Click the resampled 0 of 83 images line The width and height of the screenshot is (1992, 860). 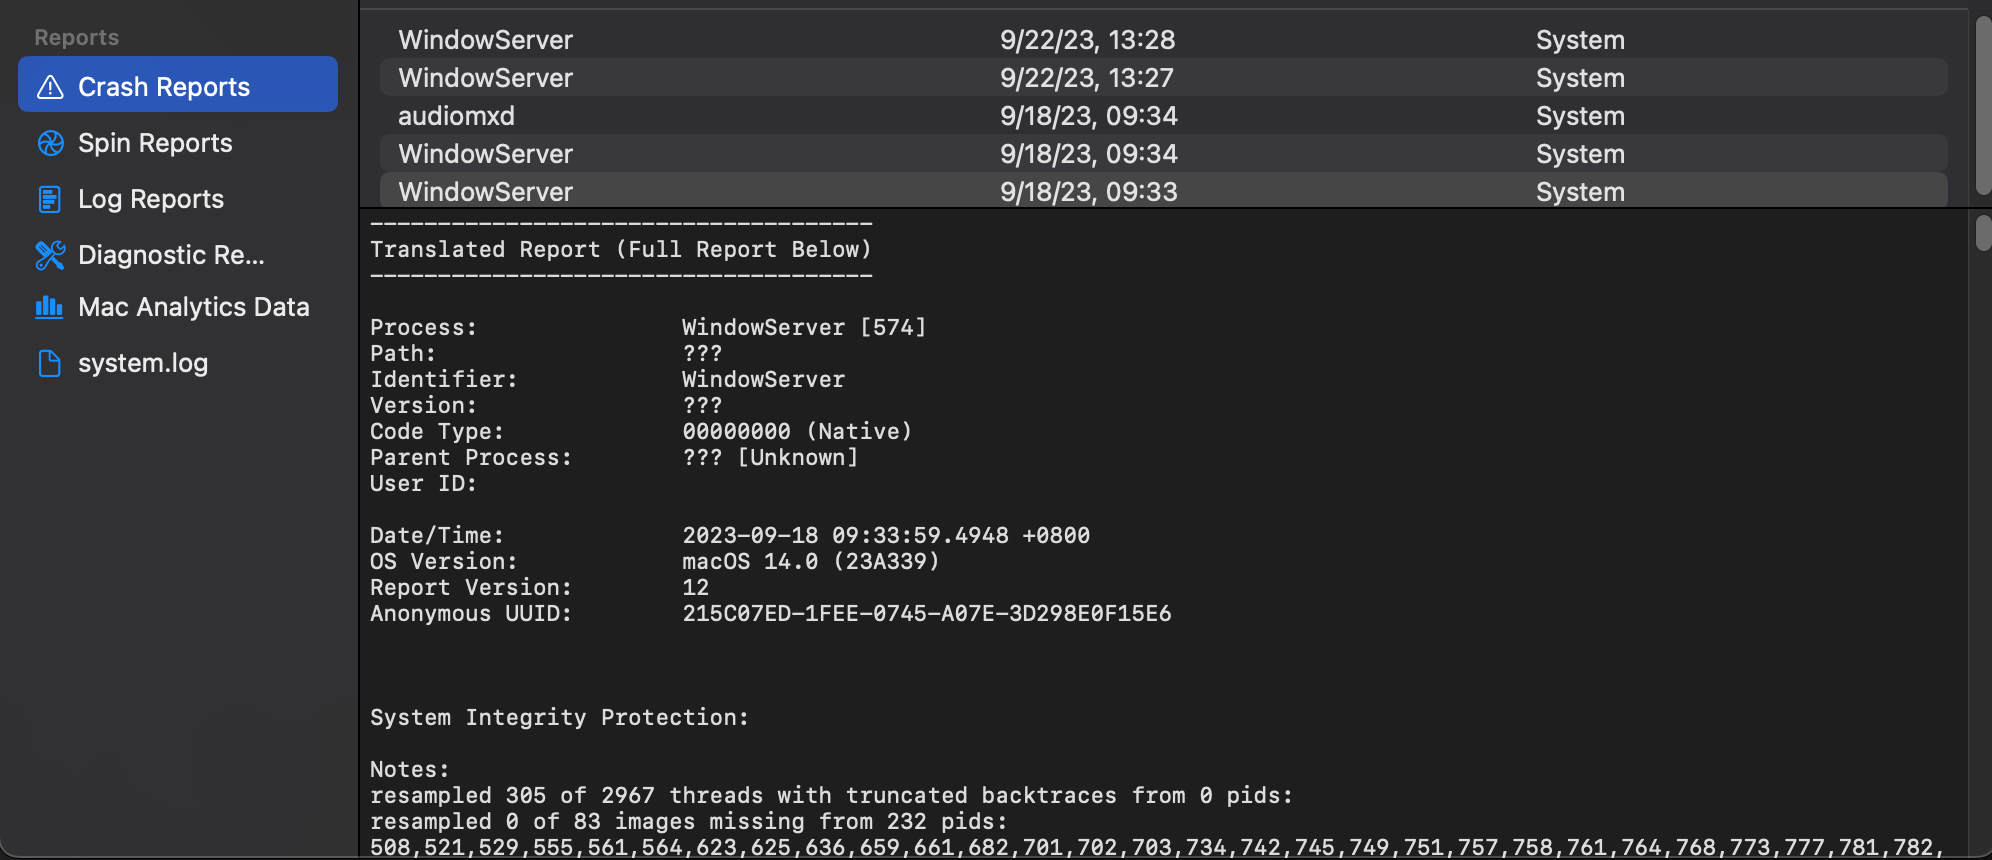point(689,821)
